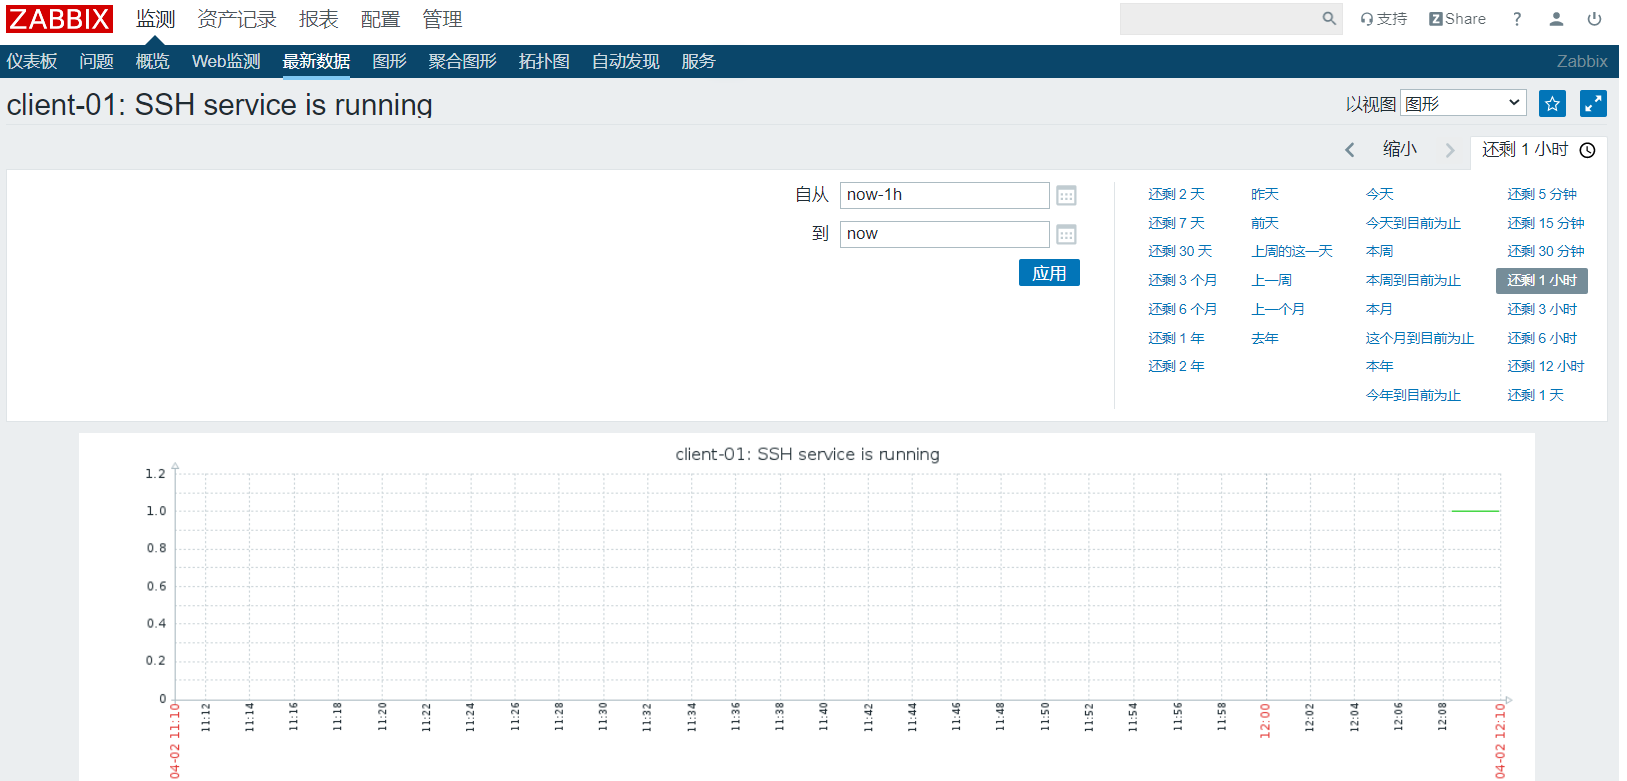Click the ZABBIX logo

(x=59, y=19)
